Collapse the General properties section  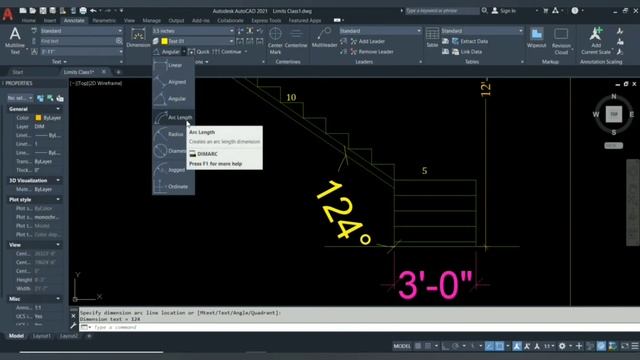coord(58,109)
